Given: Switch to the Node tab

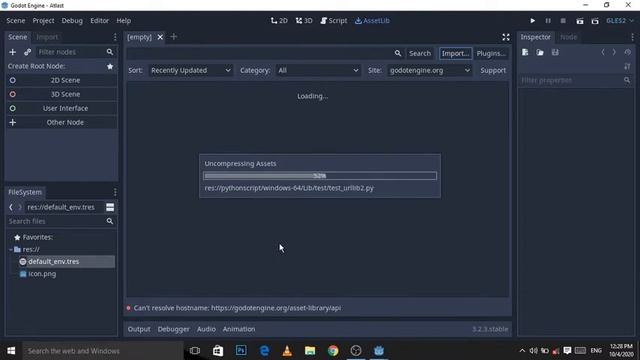Looking at the screenshot, I should point(569,37).
